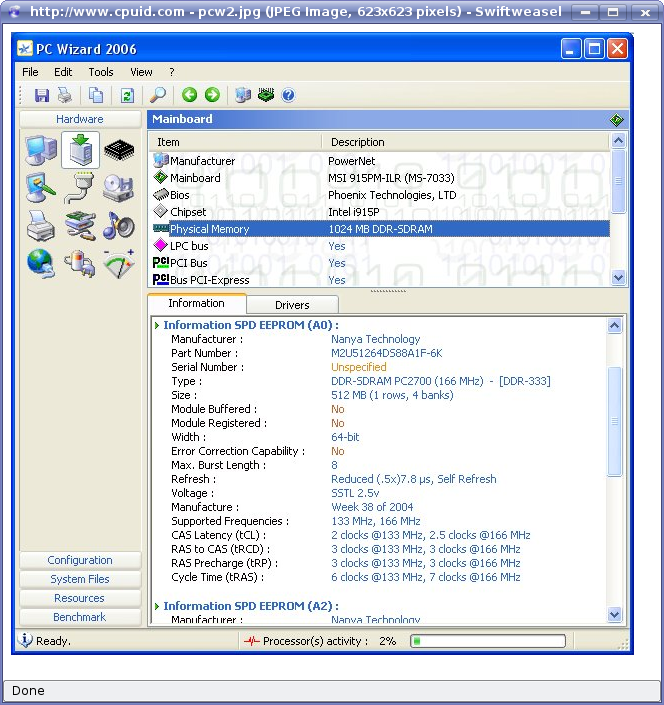This screenshot has width=664, height=705.
Task: Select the Multimedia speaker note icon
Action: pos(118,225)
